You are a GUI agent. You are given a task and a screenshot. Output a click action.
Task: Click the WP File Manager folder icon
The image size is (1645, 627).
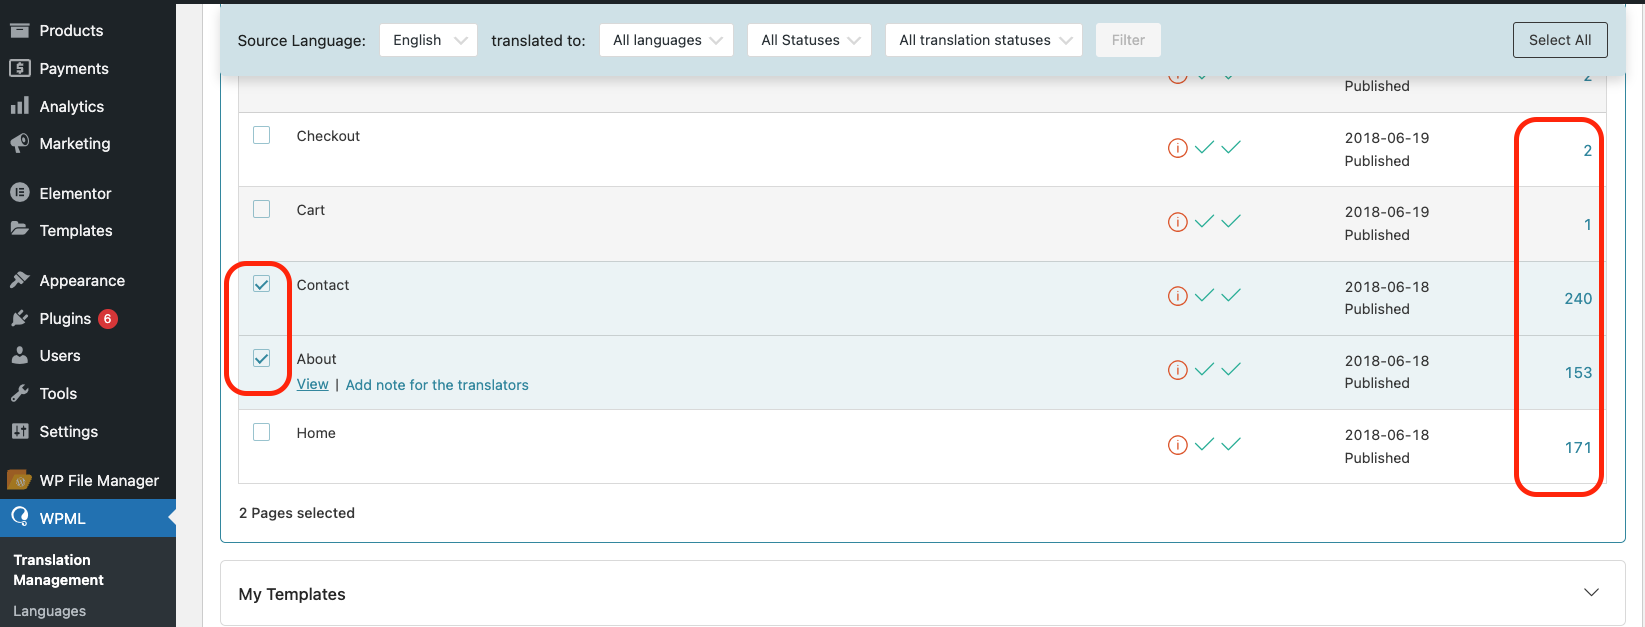pos(19,480)
